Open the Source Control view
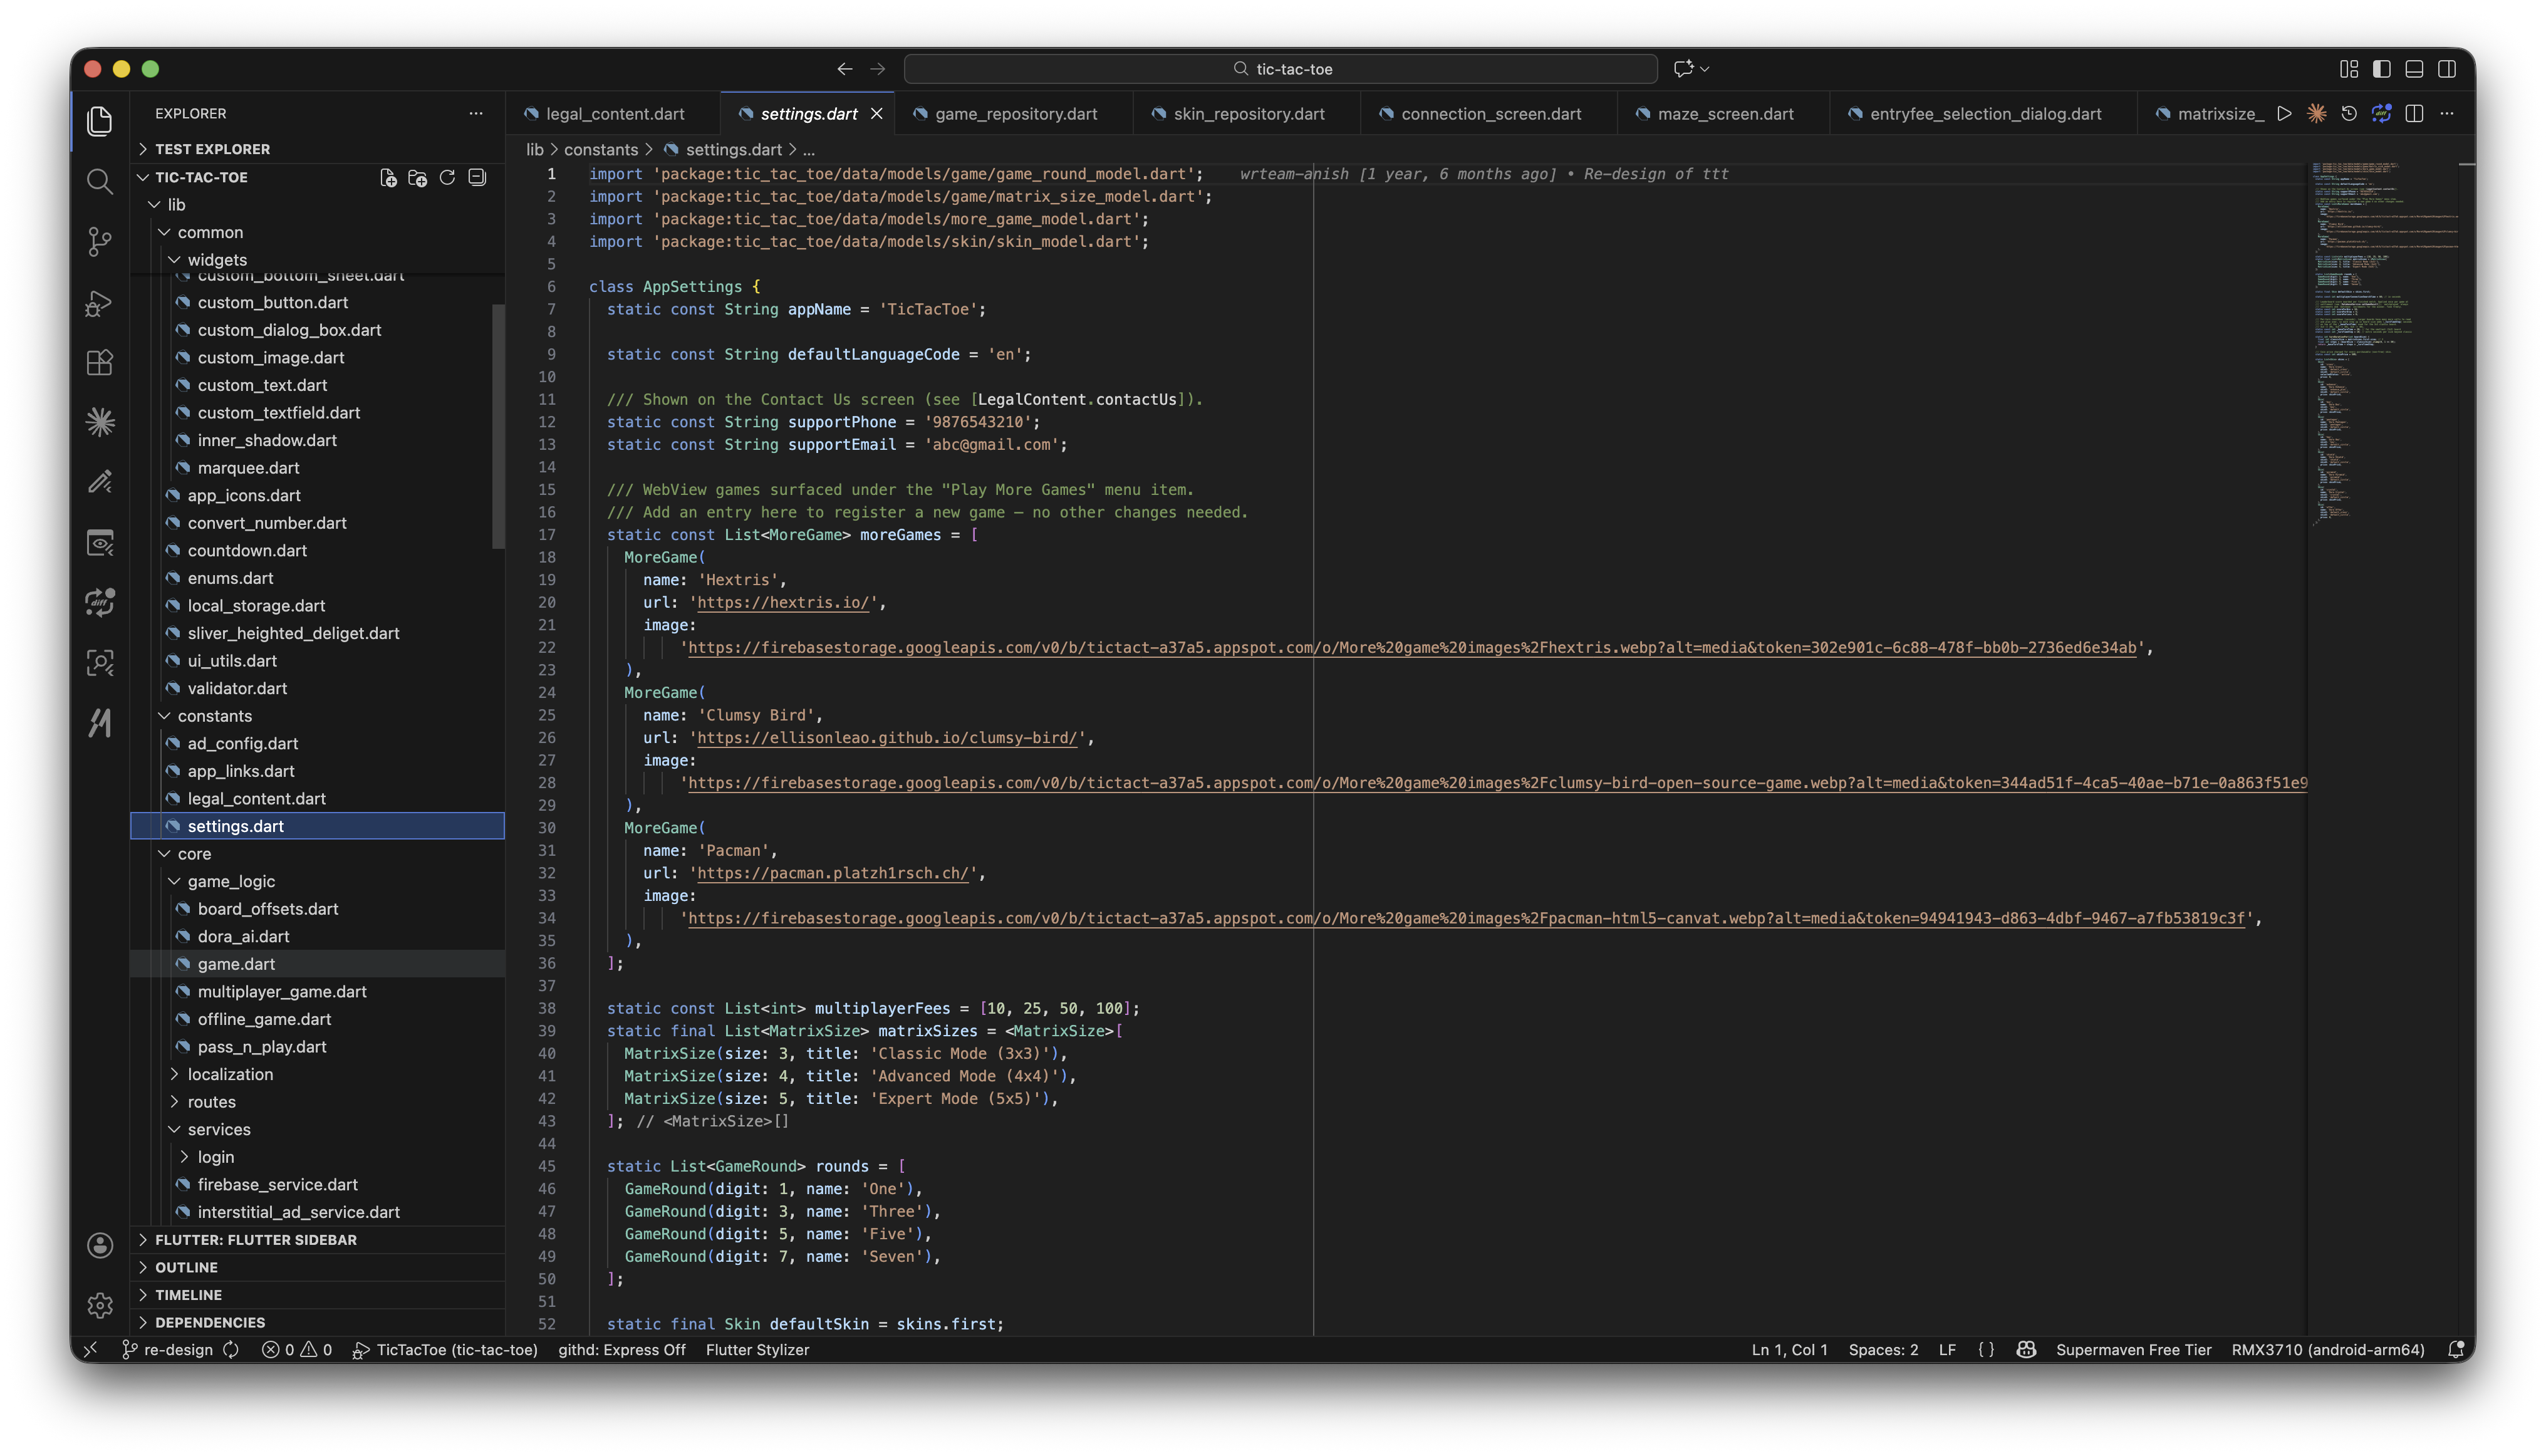Screen dimensions: 2546x1456 tap(99, 241)
